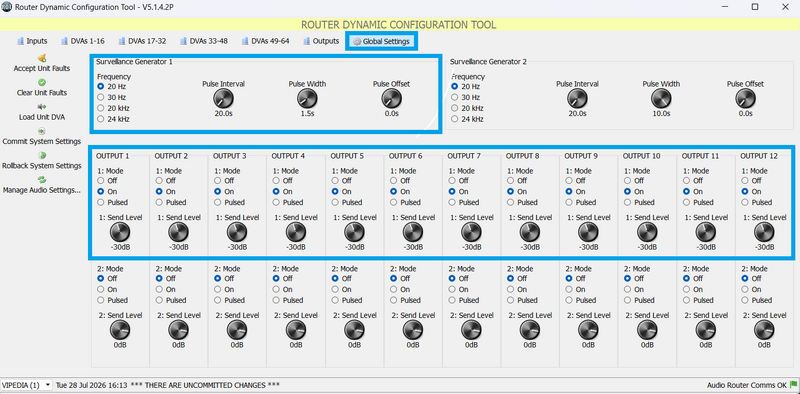
Task: Open the VIPEDIA (1) unit dropdown
Action: [27, 385]
